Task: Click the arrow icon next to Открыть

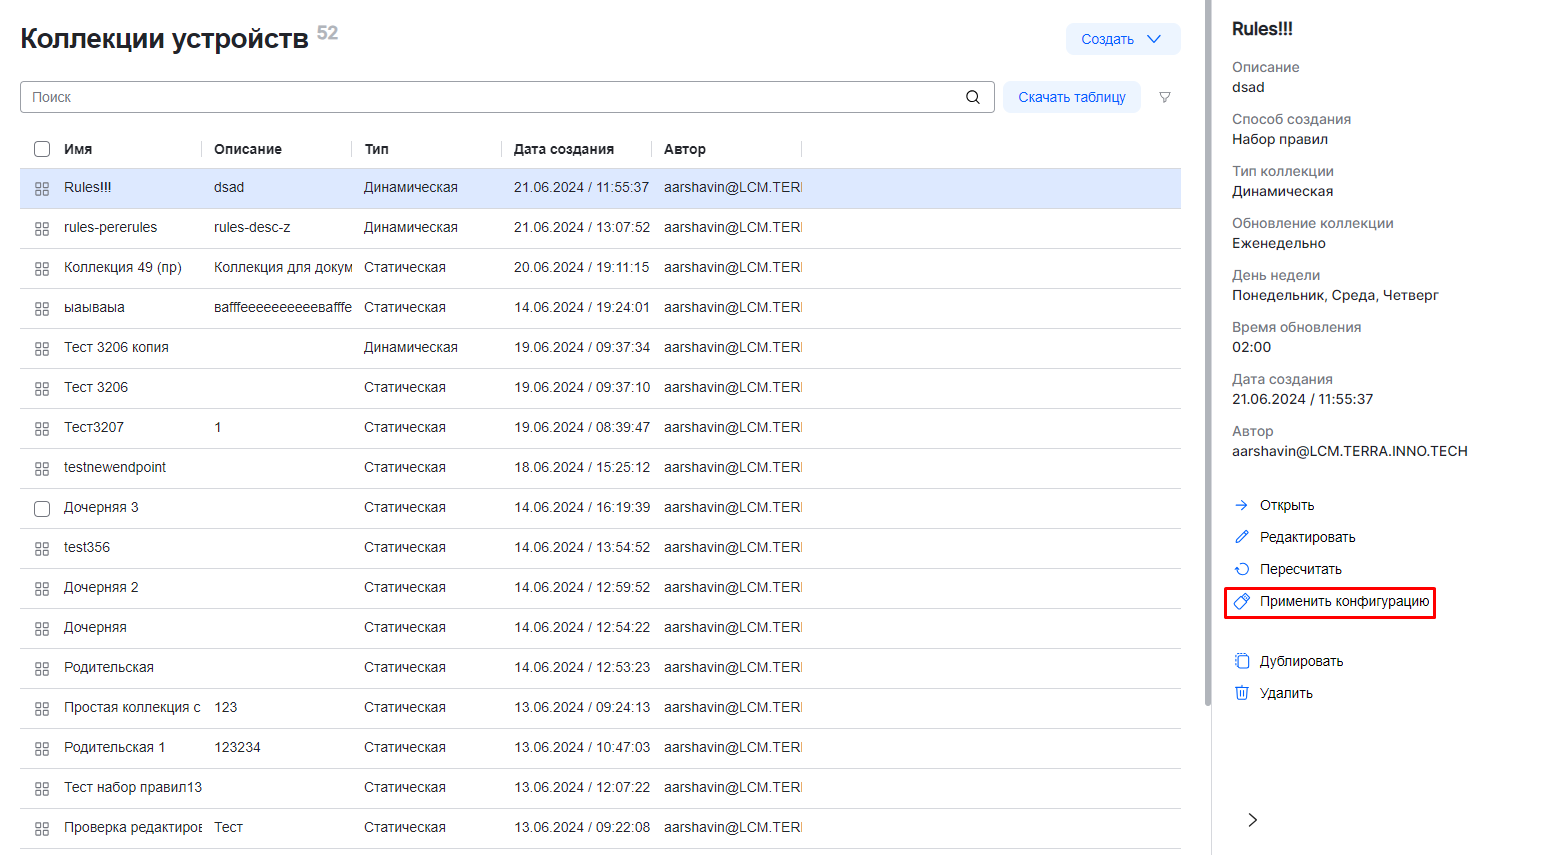Action: 1242,505
